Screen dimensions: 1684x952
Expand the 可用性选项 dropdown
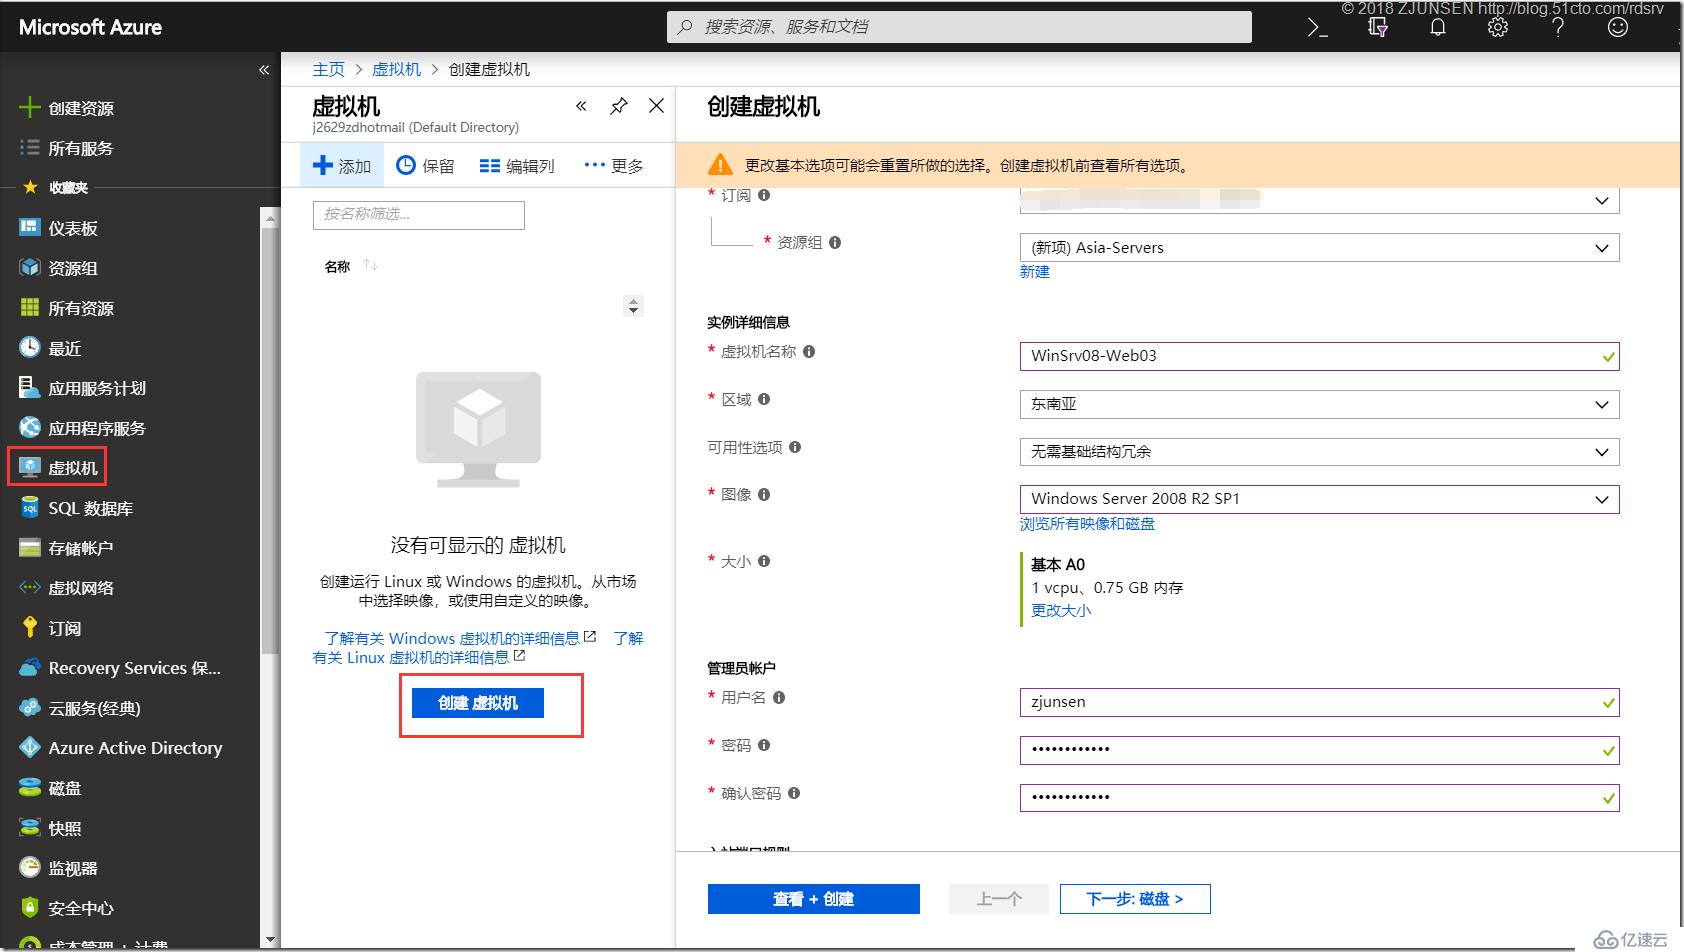pos(1319,452)
